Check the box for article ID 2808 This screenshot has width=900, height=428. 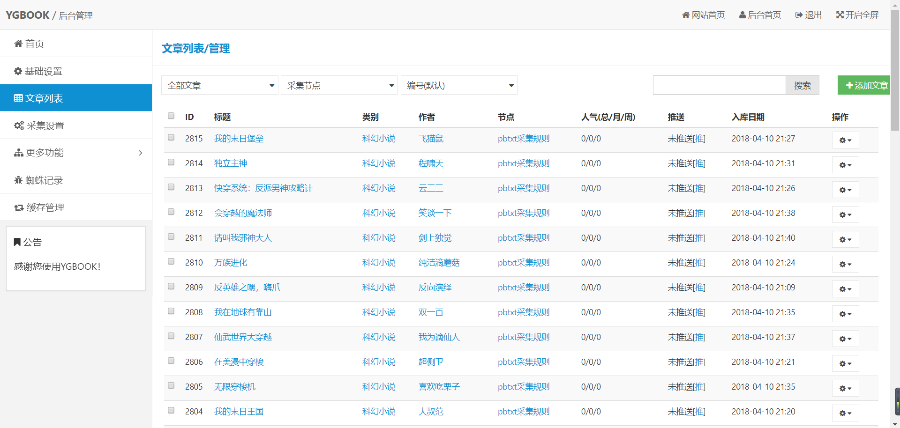171,311
